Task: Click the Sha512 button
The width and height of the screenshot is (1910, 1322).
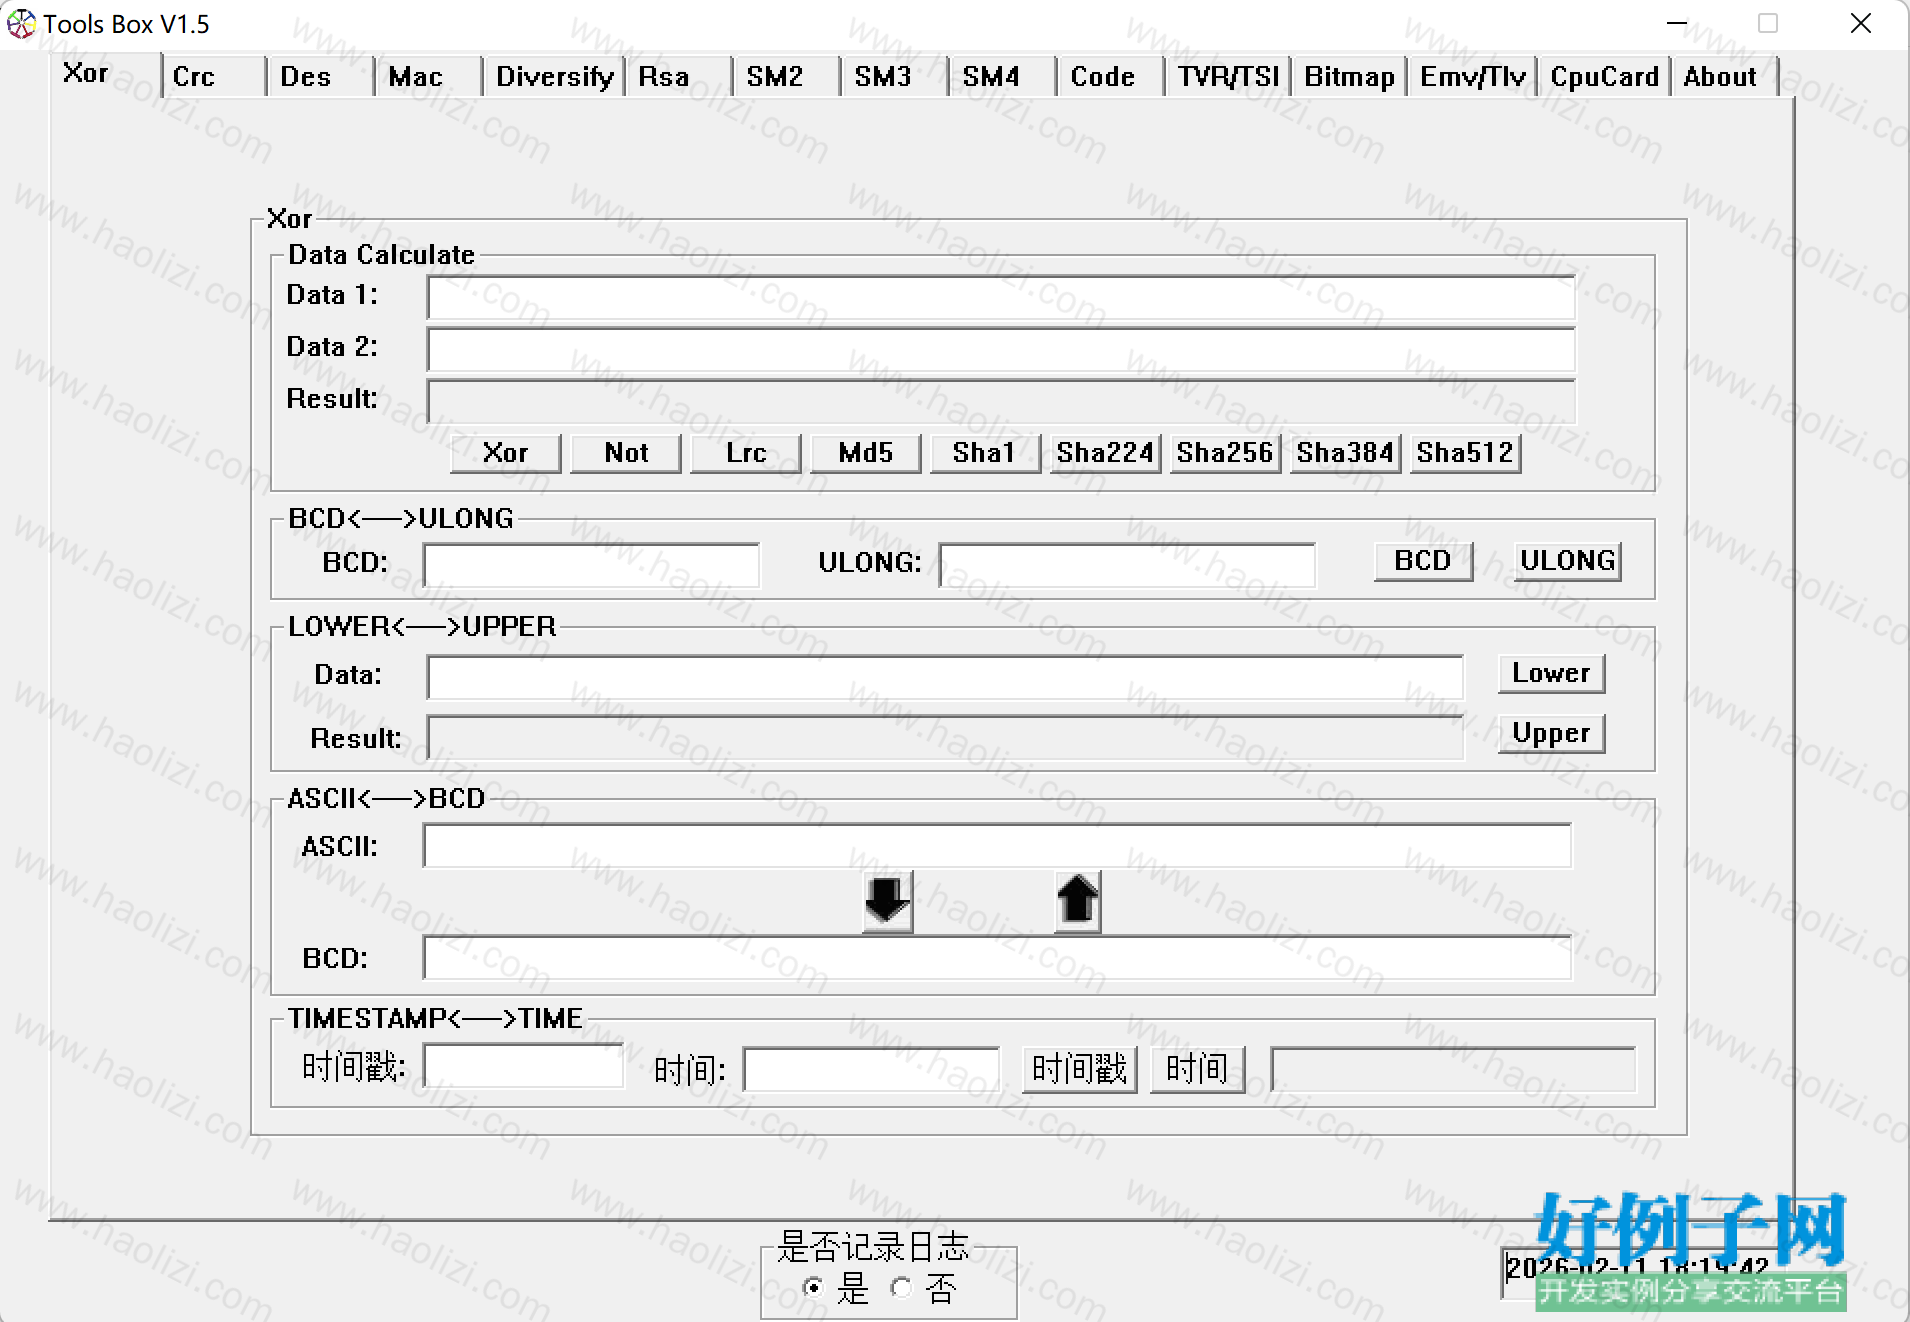Action: [1466, 453]
